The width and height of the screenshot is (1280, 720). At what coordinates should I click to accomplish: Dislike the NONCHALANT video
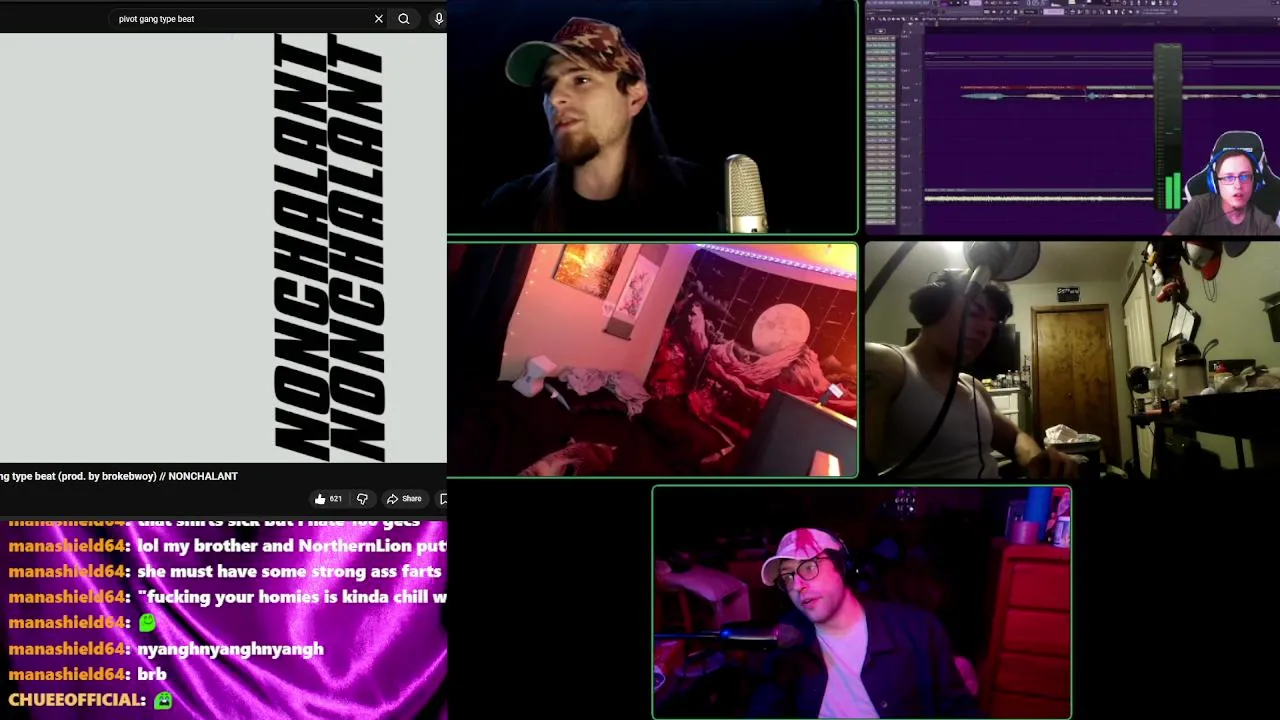pyautogui.click(x=362, y=499)
